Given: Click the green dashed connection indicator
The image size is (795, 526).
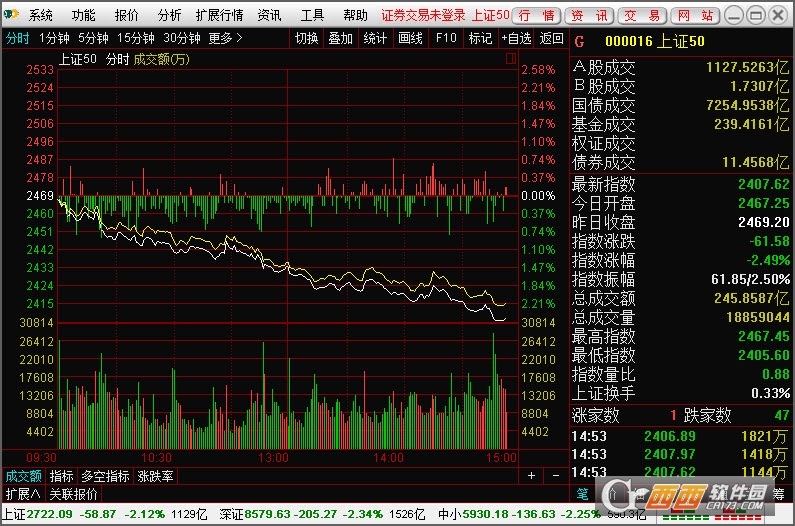Looking at the screenshot, I should click(685, 517).
